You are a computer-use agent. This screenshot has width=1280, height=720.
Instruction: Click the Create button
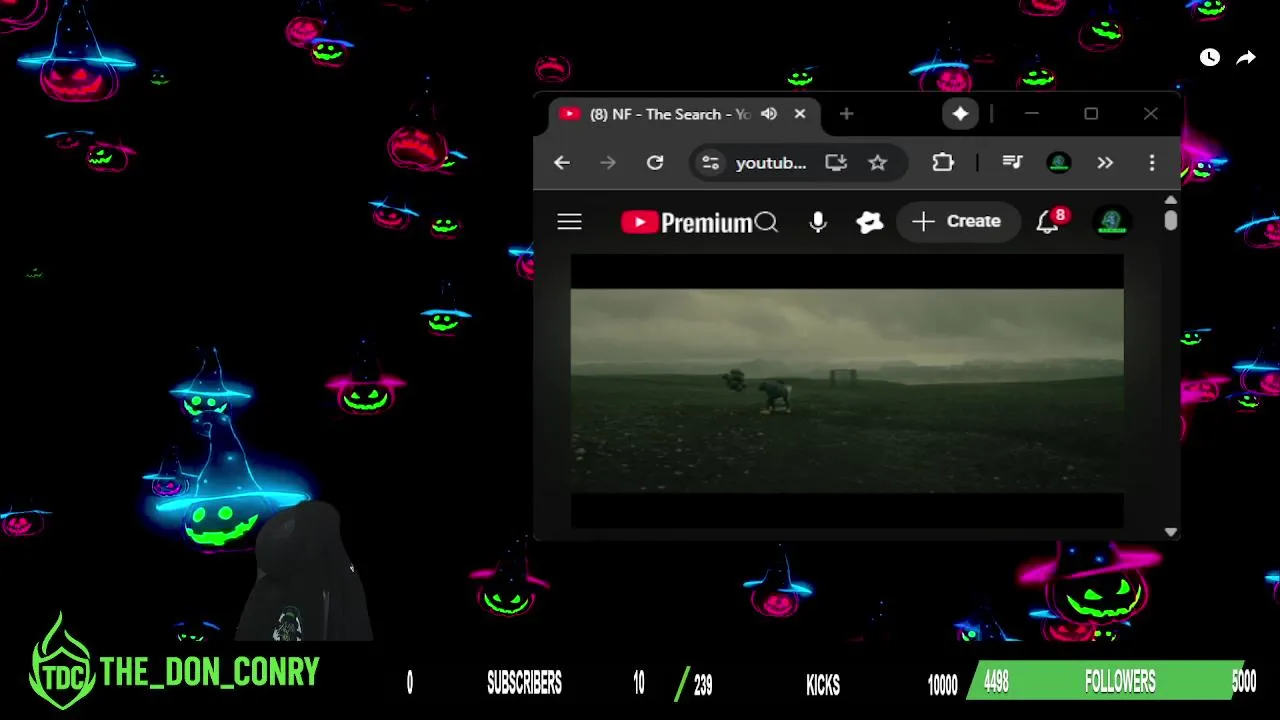coord(957,222)
